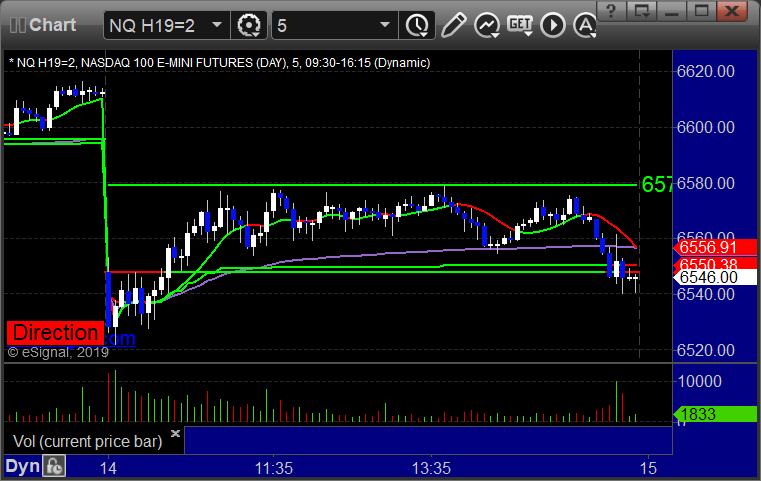The image size is (761, 481).
Task: Click the help question mark button
Action: 612,11
